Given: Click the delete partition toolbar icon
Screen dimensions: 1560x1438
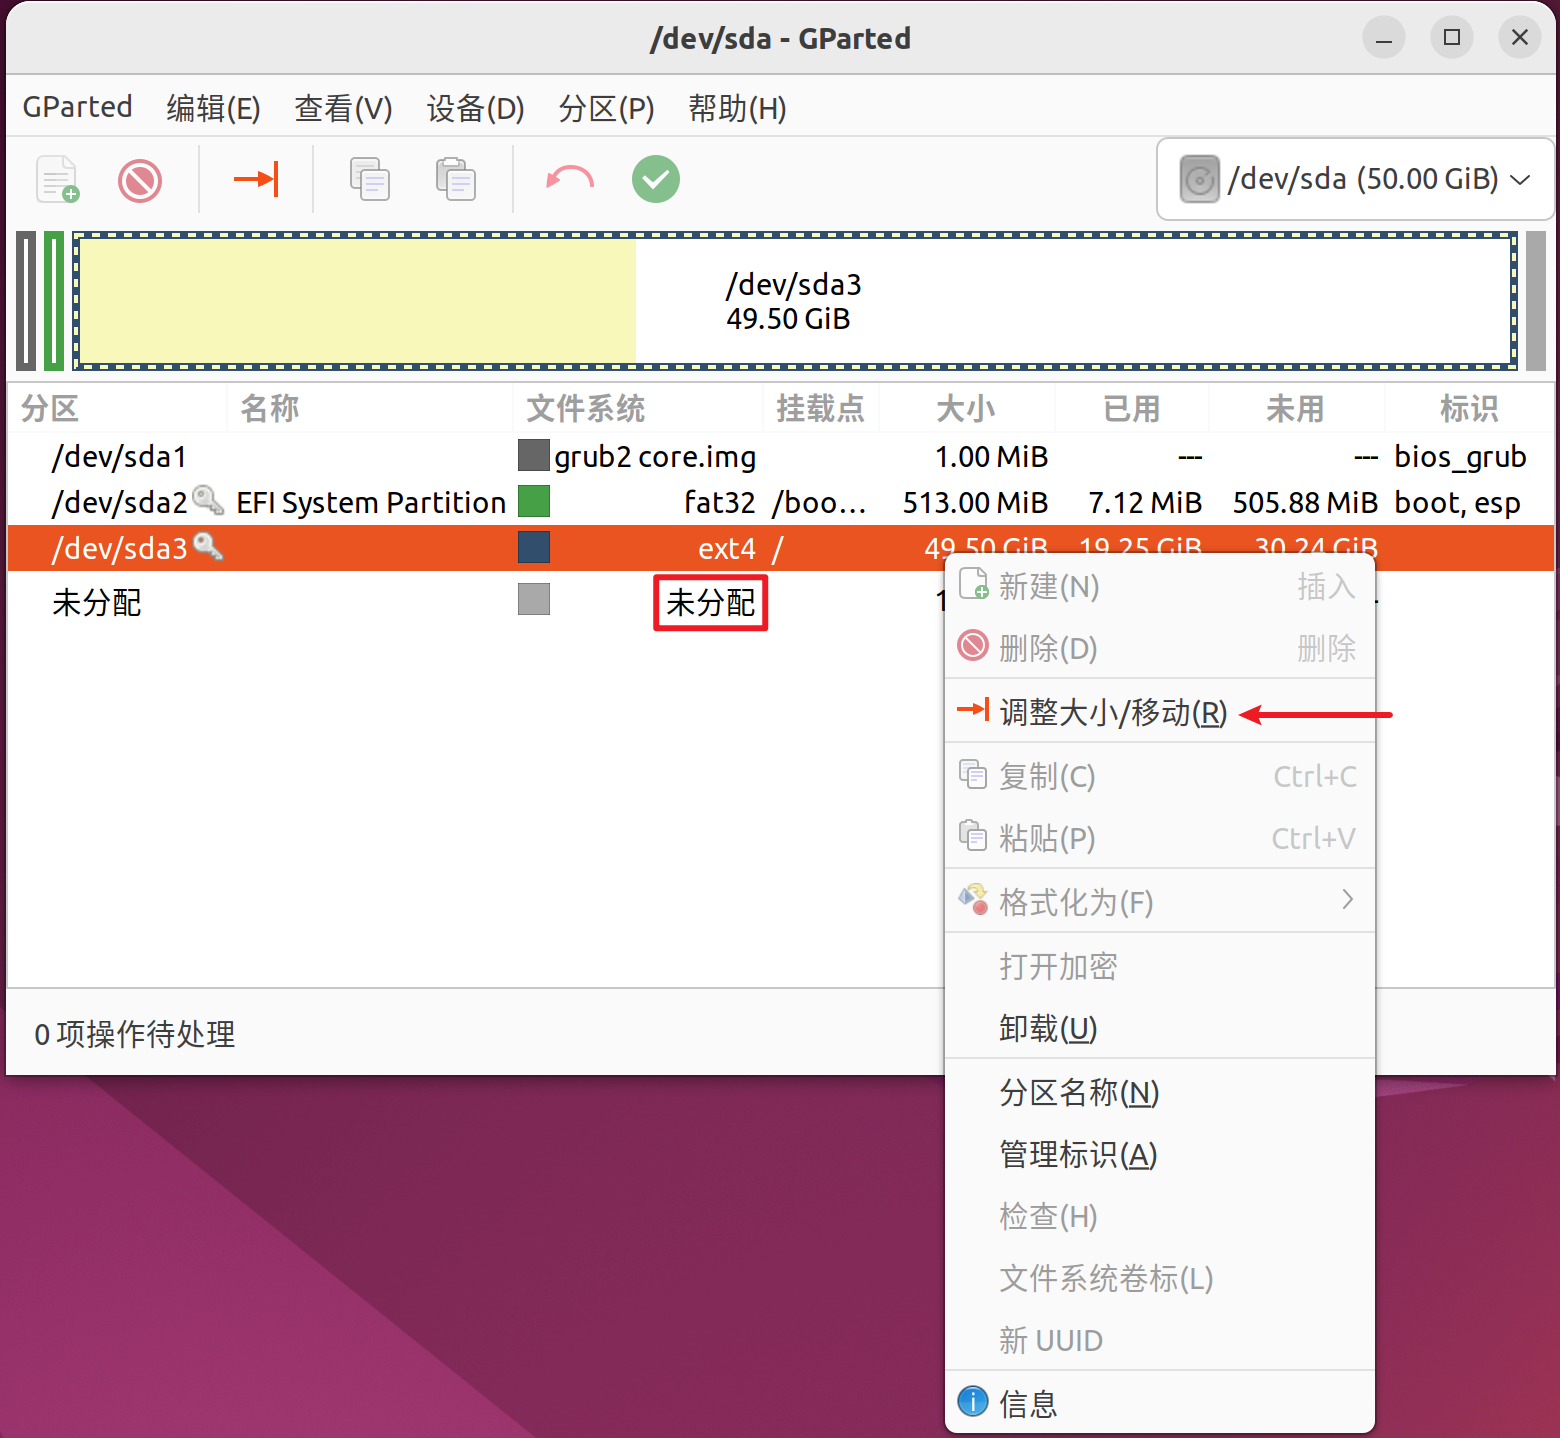Looking at the screenshot, I should (x=140, y=181).
